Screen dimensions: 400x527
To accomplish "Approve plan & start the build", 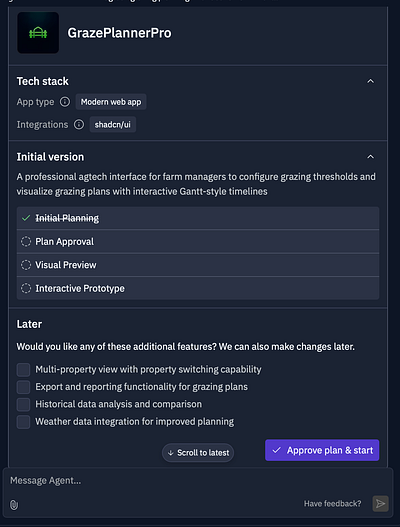I will 322,450.
